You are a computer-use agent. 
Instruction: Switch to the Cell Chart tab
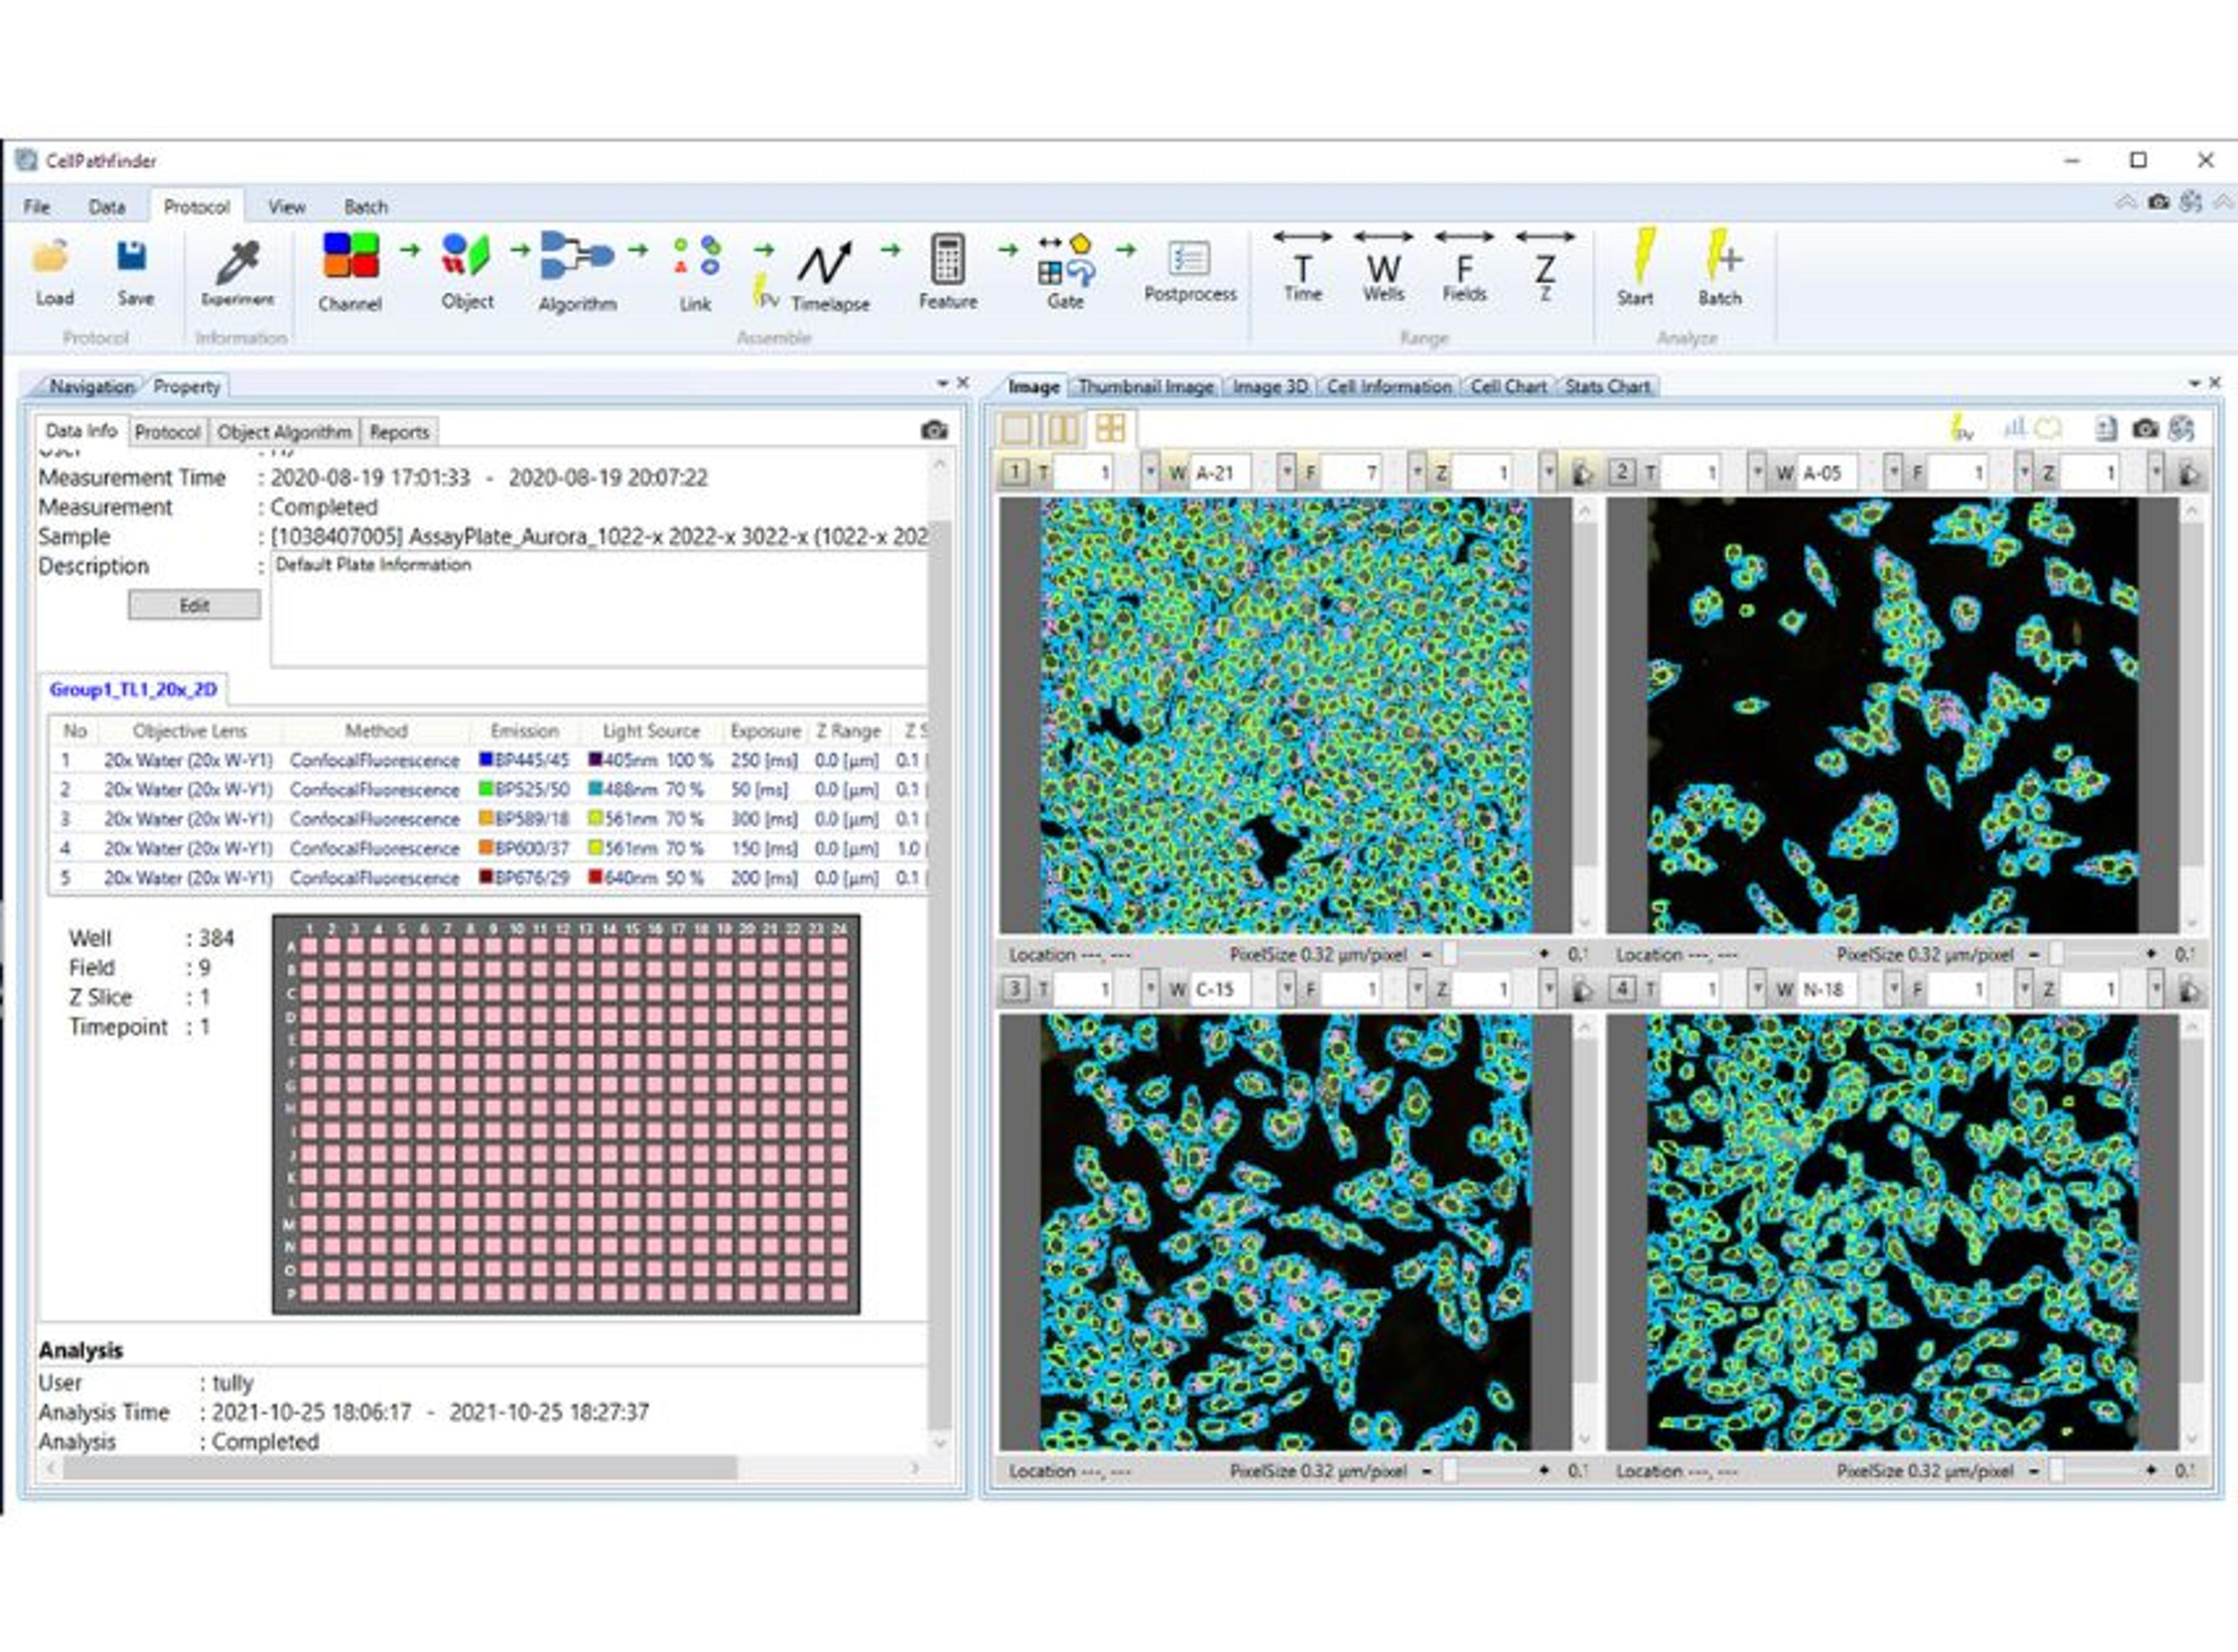click(x=1507, y=387)
